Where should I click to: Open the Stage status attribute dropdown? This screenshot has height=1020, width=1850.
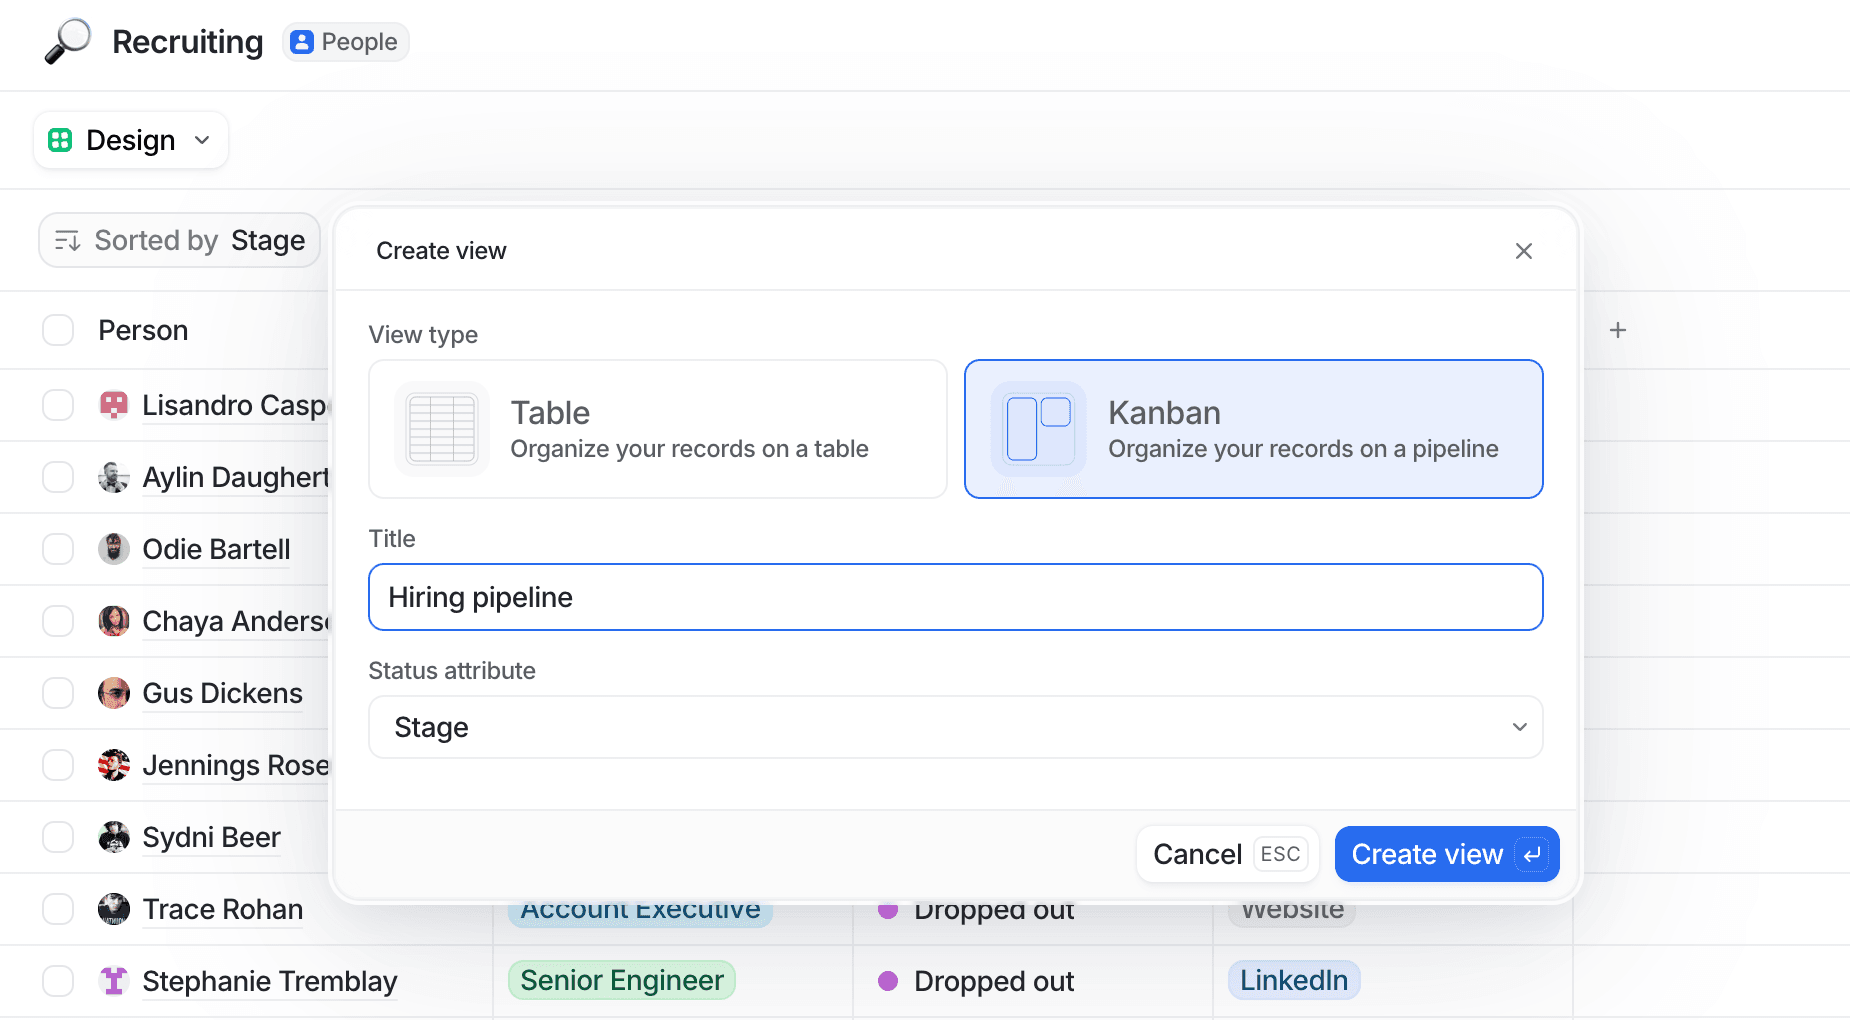[x=955, y=727]
